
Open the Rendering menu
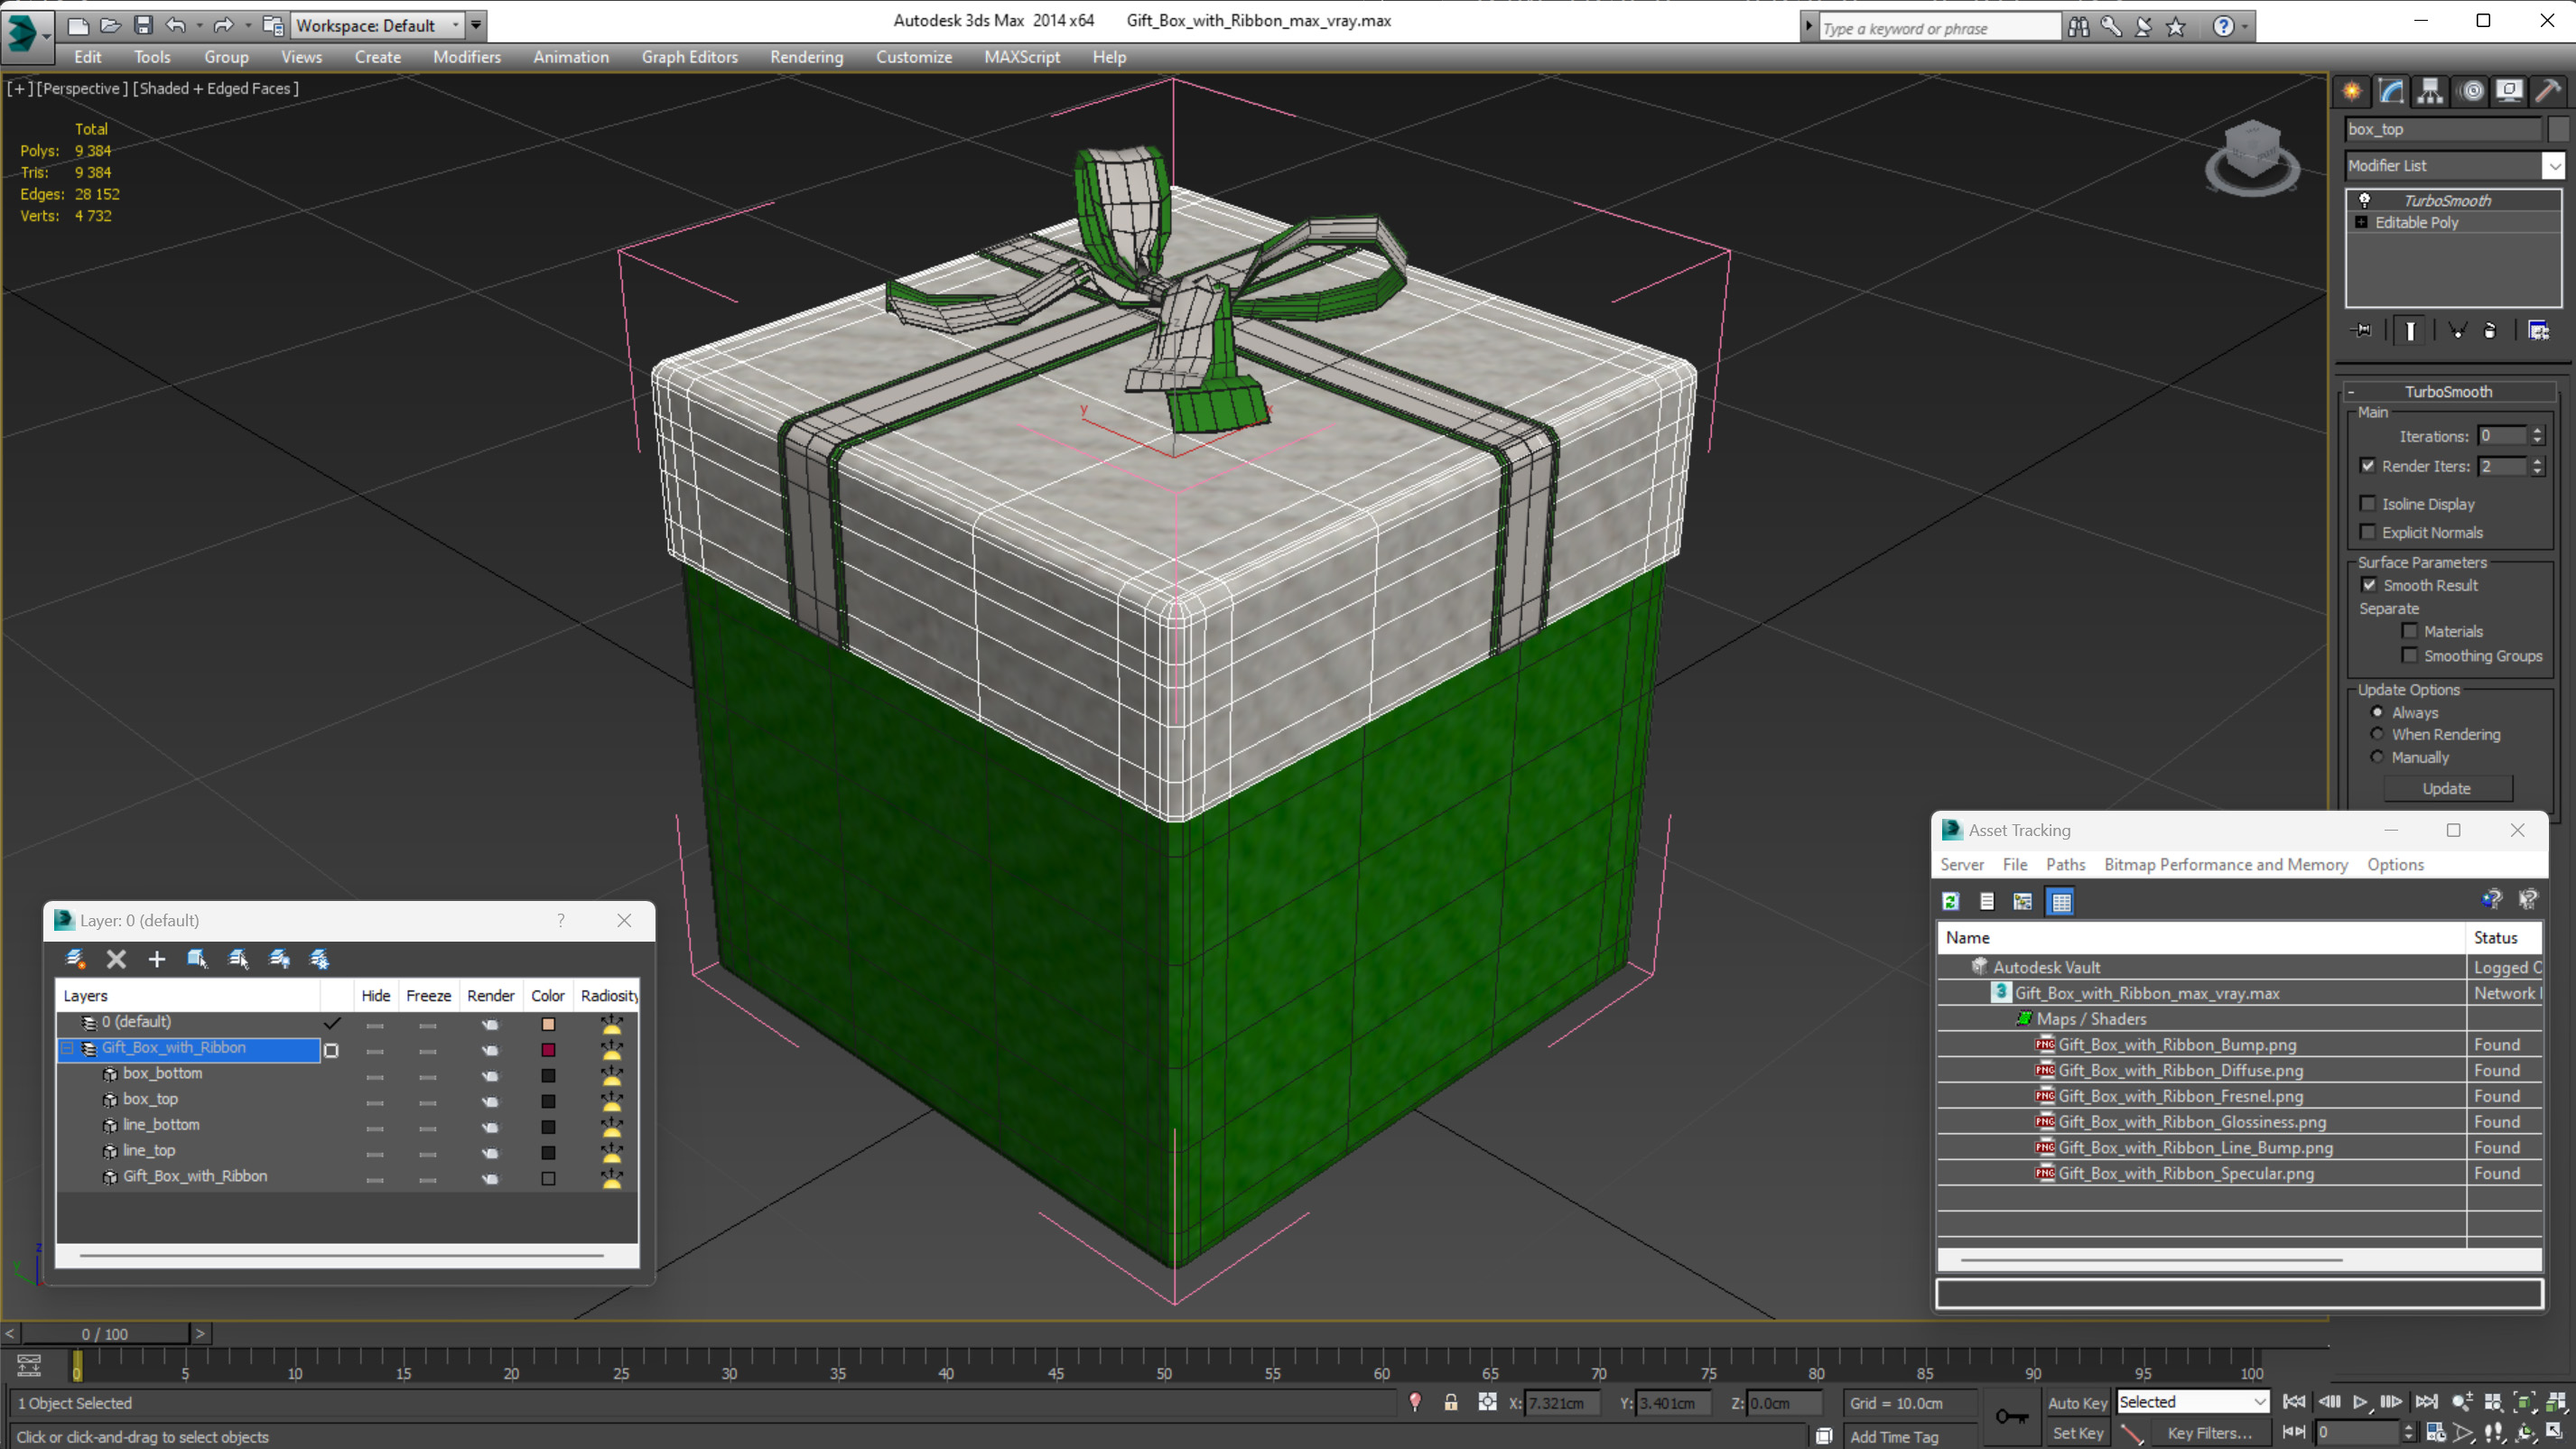tap(806, 57)
